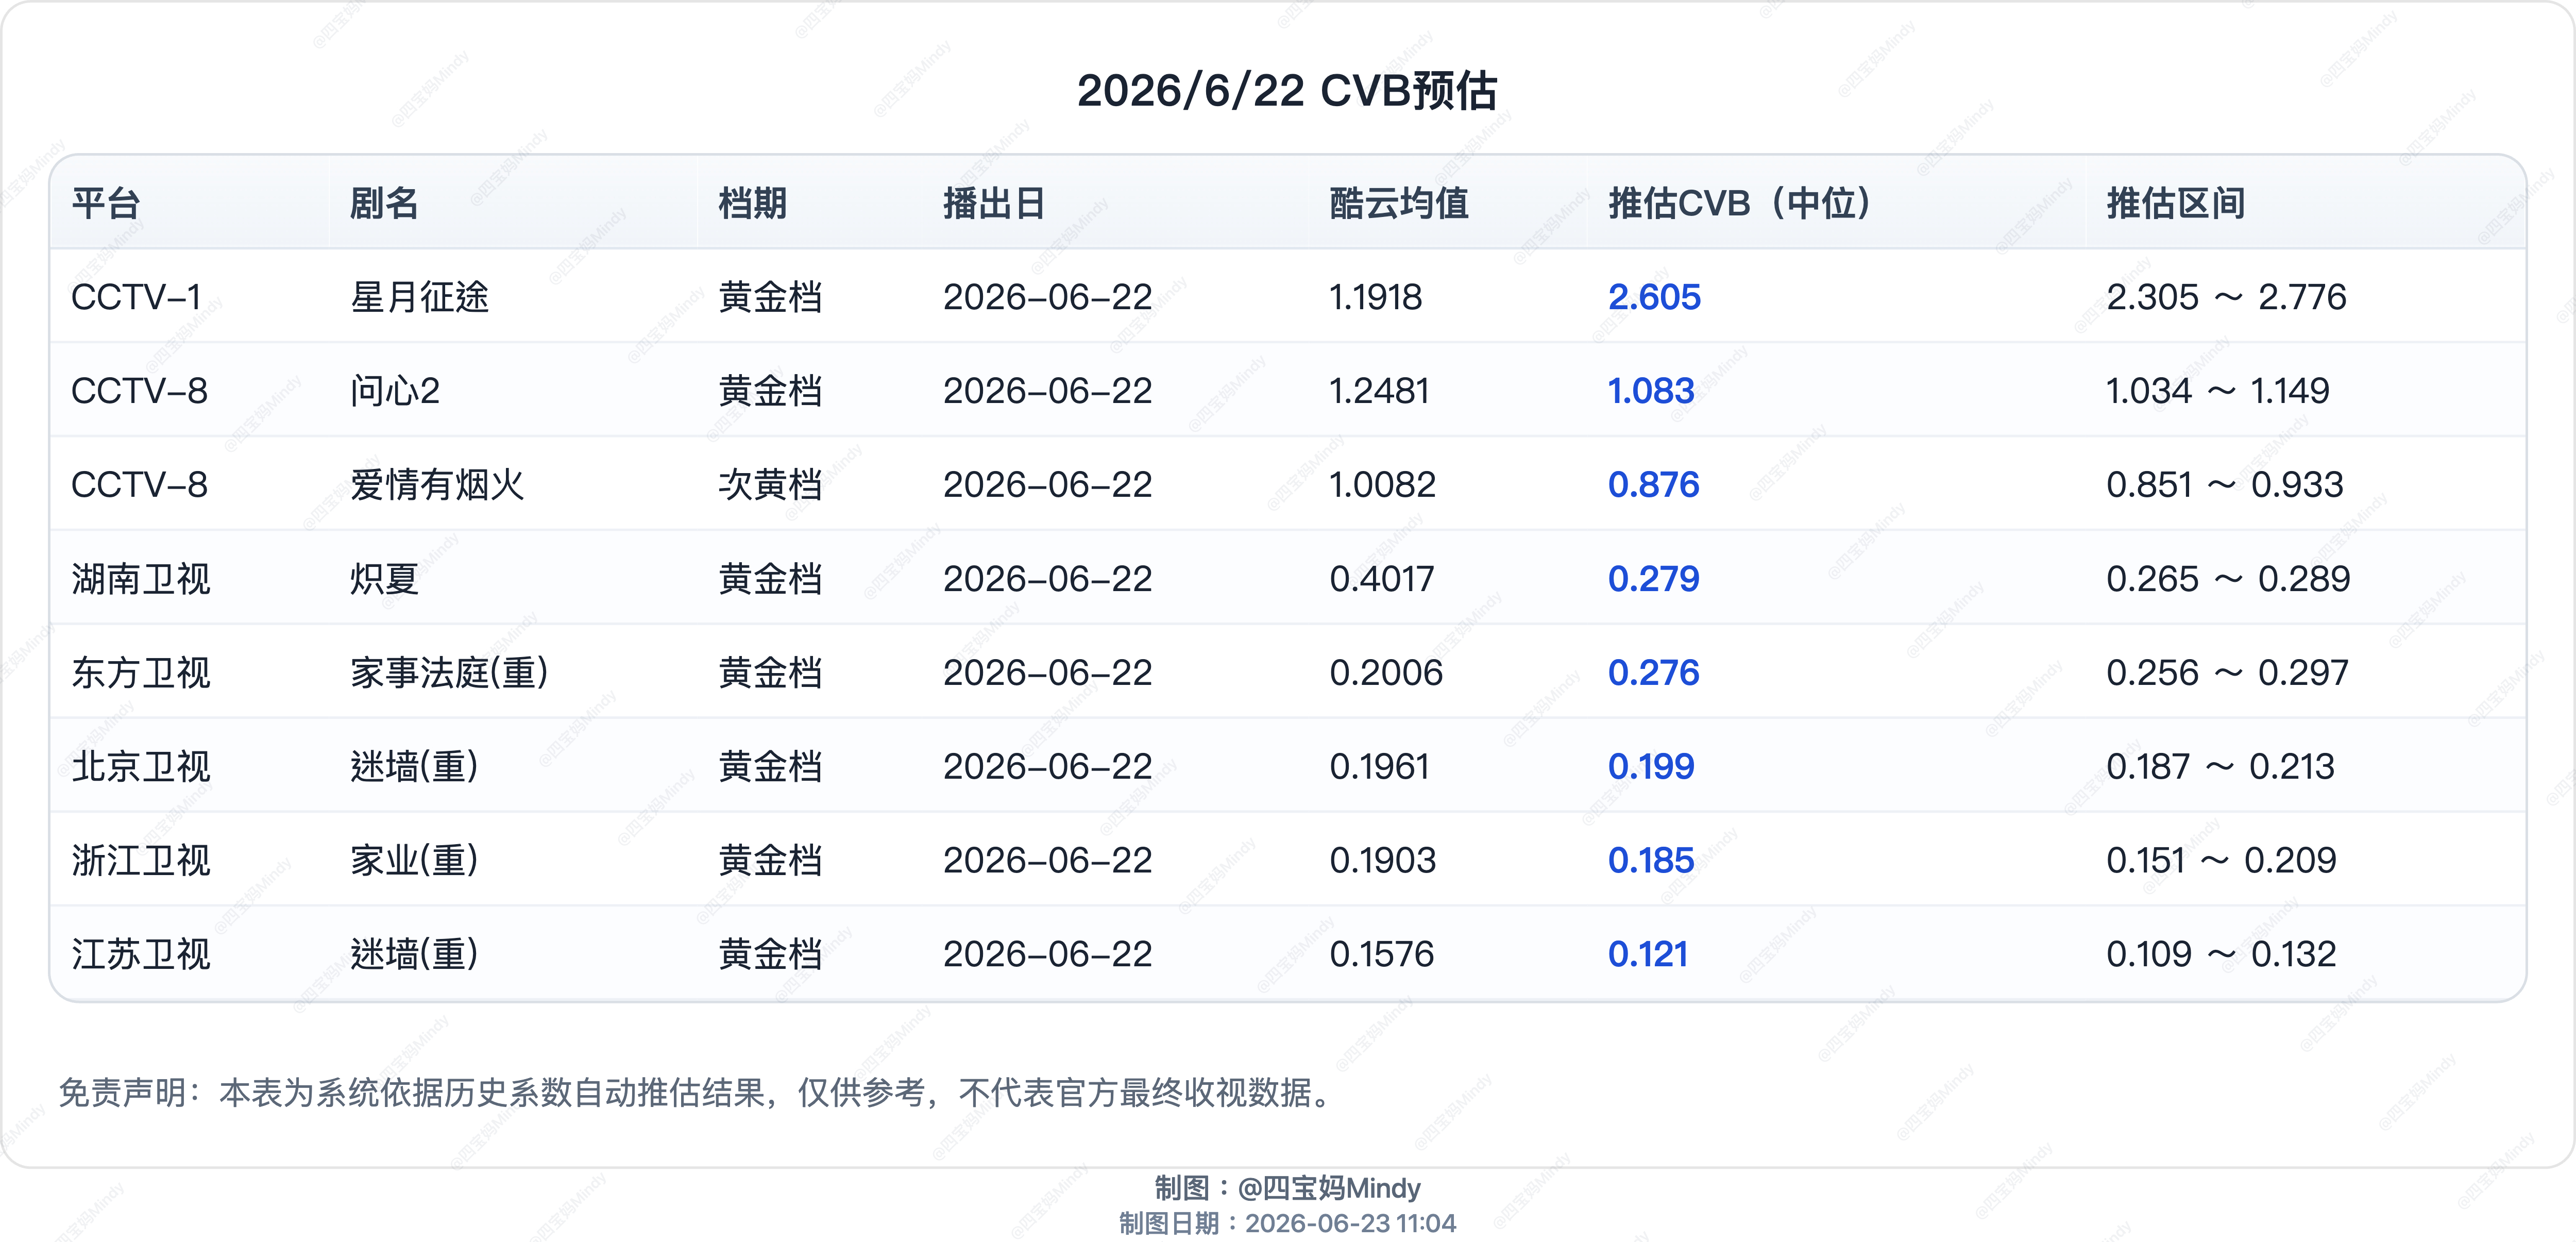
Task: Select the drama name '家事法庭(重)'
Action: pyautogui.click(x=449, y=673)
